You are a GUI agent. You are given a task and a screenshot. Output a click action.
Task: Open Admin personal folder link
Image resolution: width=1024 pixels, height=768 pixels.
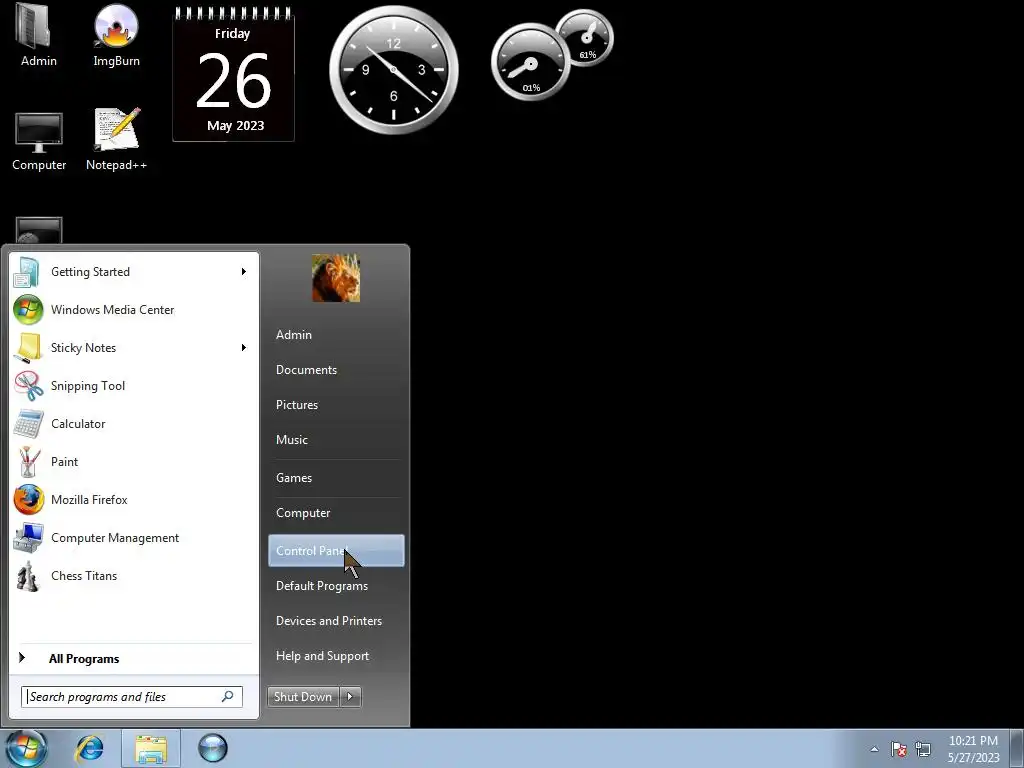pyautogui.click(x=294, y=334)
